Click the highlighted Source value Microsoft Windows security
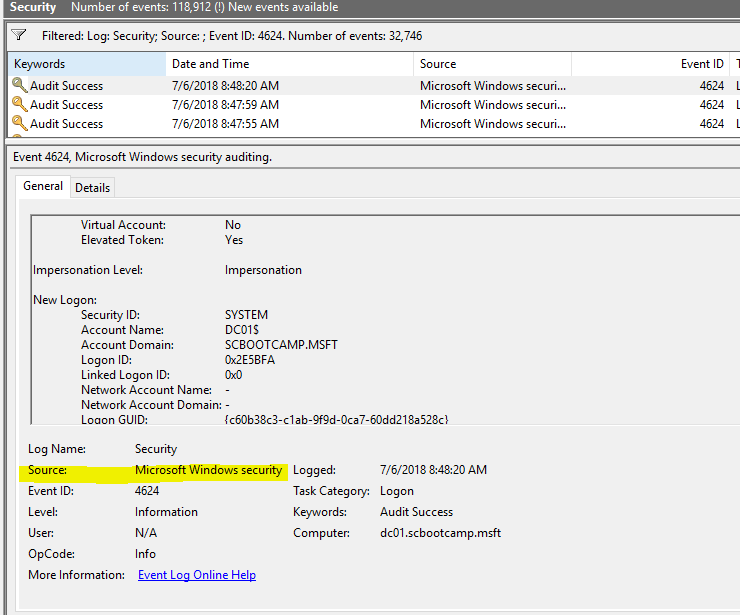The height and width of the screenshot is (615, 740). point(208,470)
